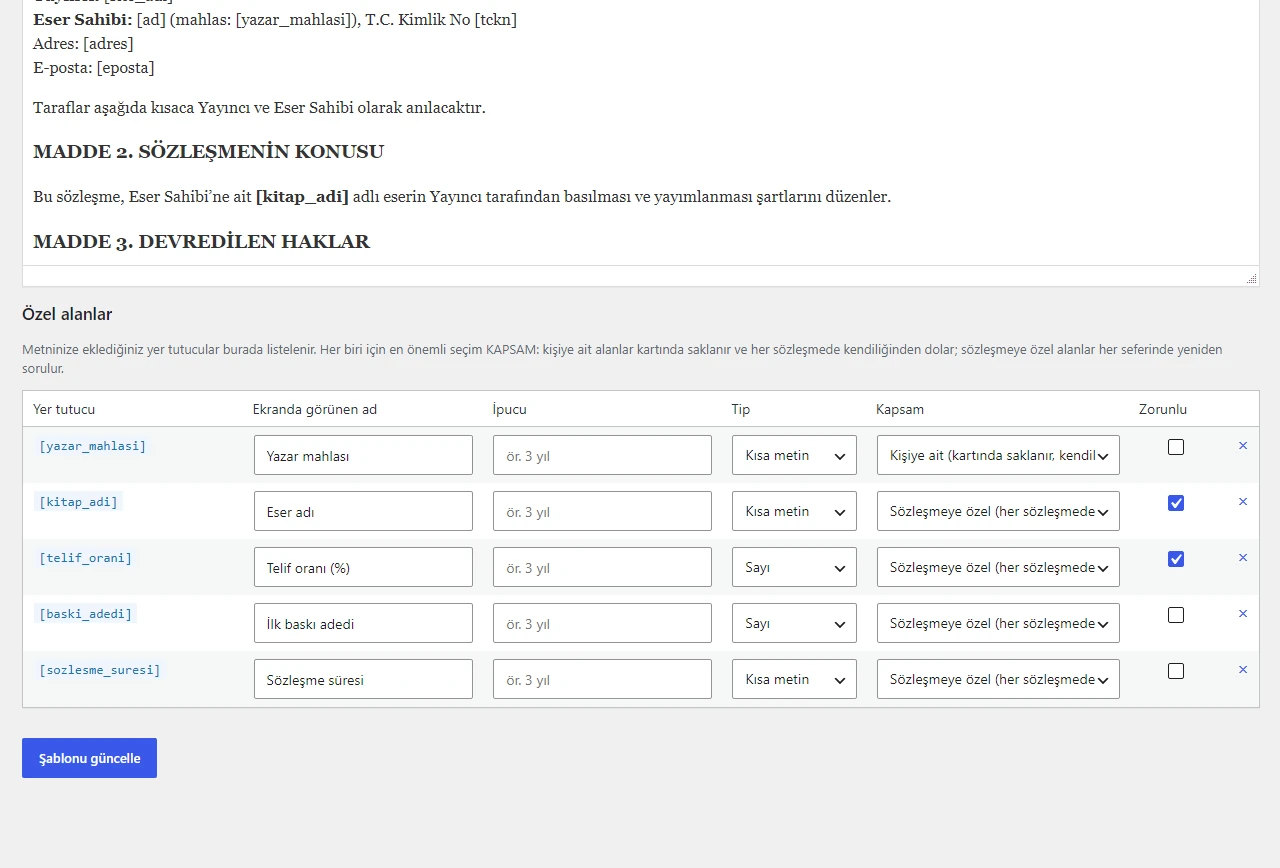Remove the sozlesme_suresi field row
The image size is (1280, 868).
point(1243,670)
